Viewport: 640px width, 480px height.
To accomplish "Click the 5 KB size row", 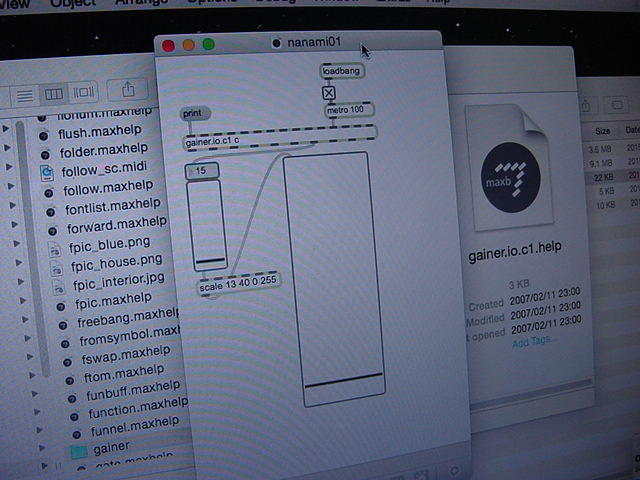I will coord(607,191).
